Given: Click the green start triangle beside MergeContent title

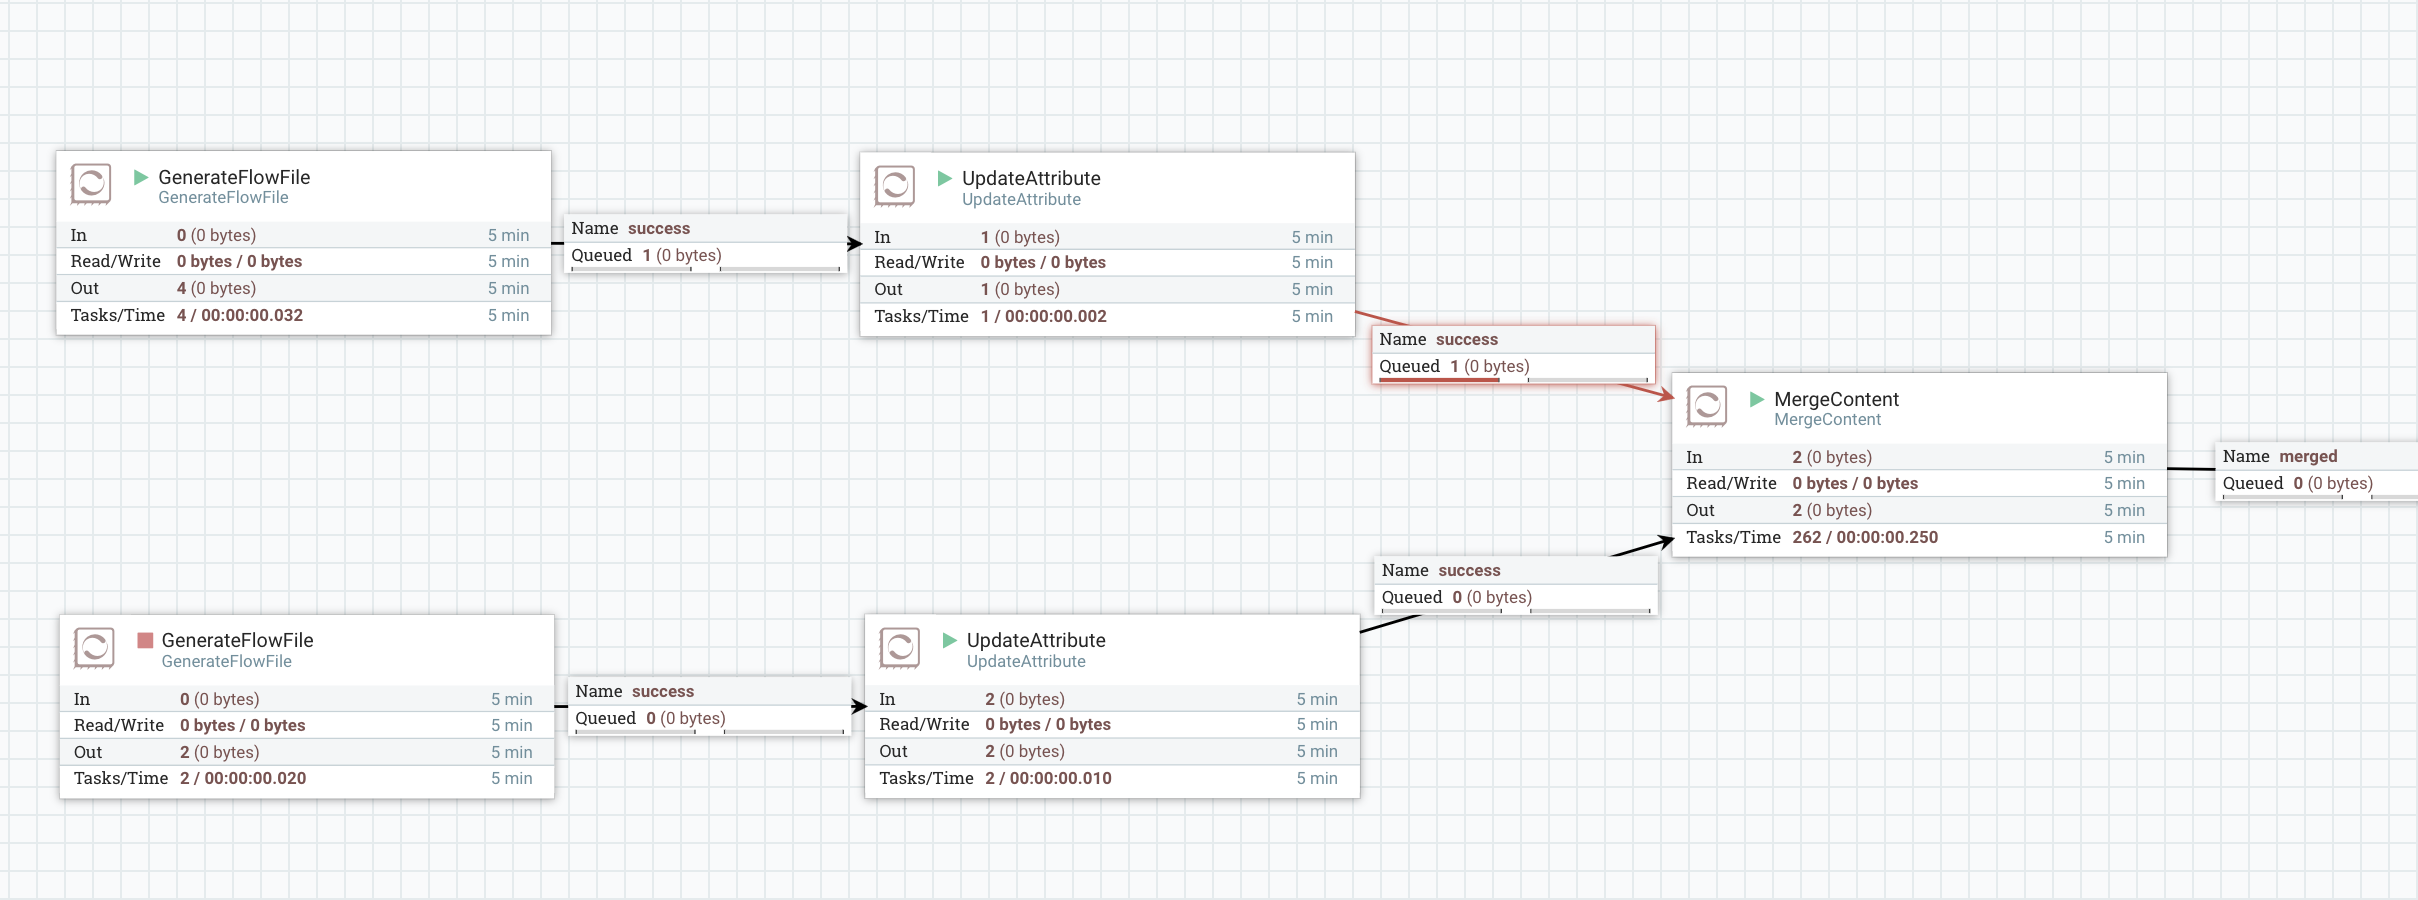Looking at the screenshot, I should [x=1755, y=398].
